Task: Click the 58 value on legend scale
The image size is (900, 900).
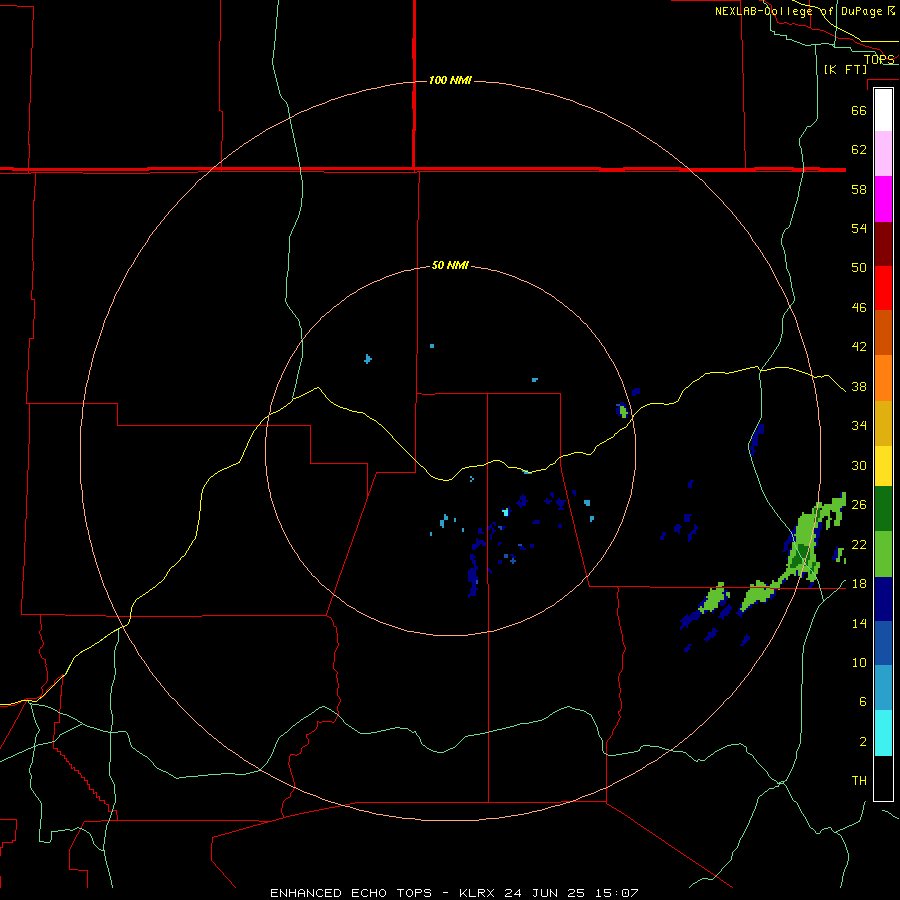Action: point(859,189)
